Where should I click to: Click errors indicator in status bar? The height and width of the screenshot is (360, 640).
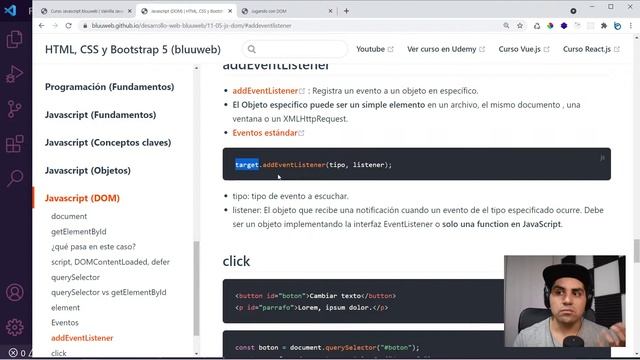coord(18,353)
